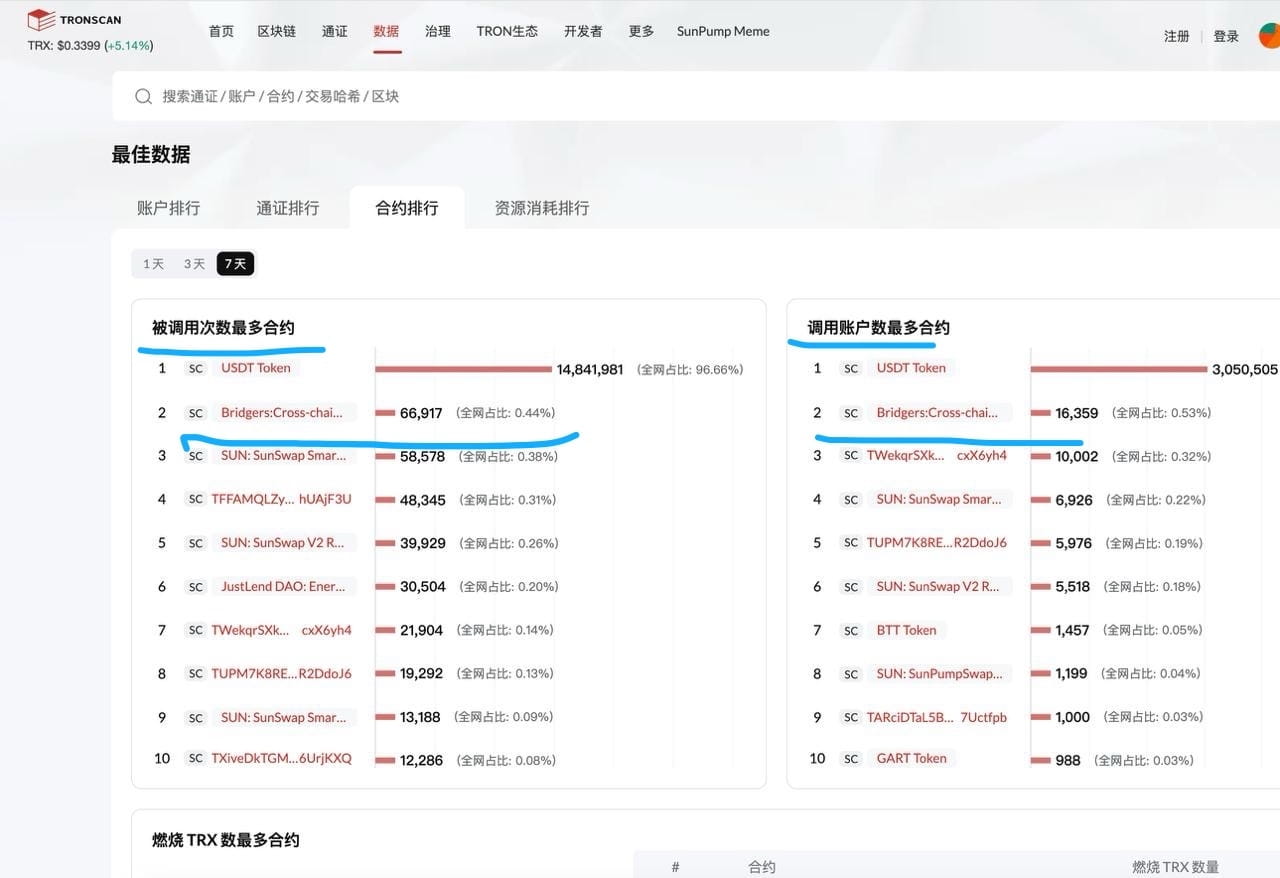Click the 燃烧 TRX 数最多合约 heading

point(226,841)
